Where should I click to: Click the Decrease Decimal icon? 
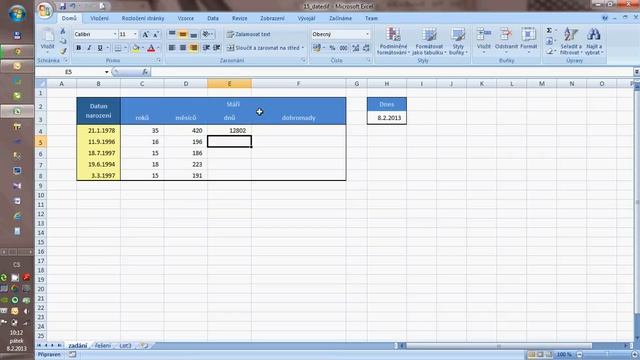coord(366,48)
